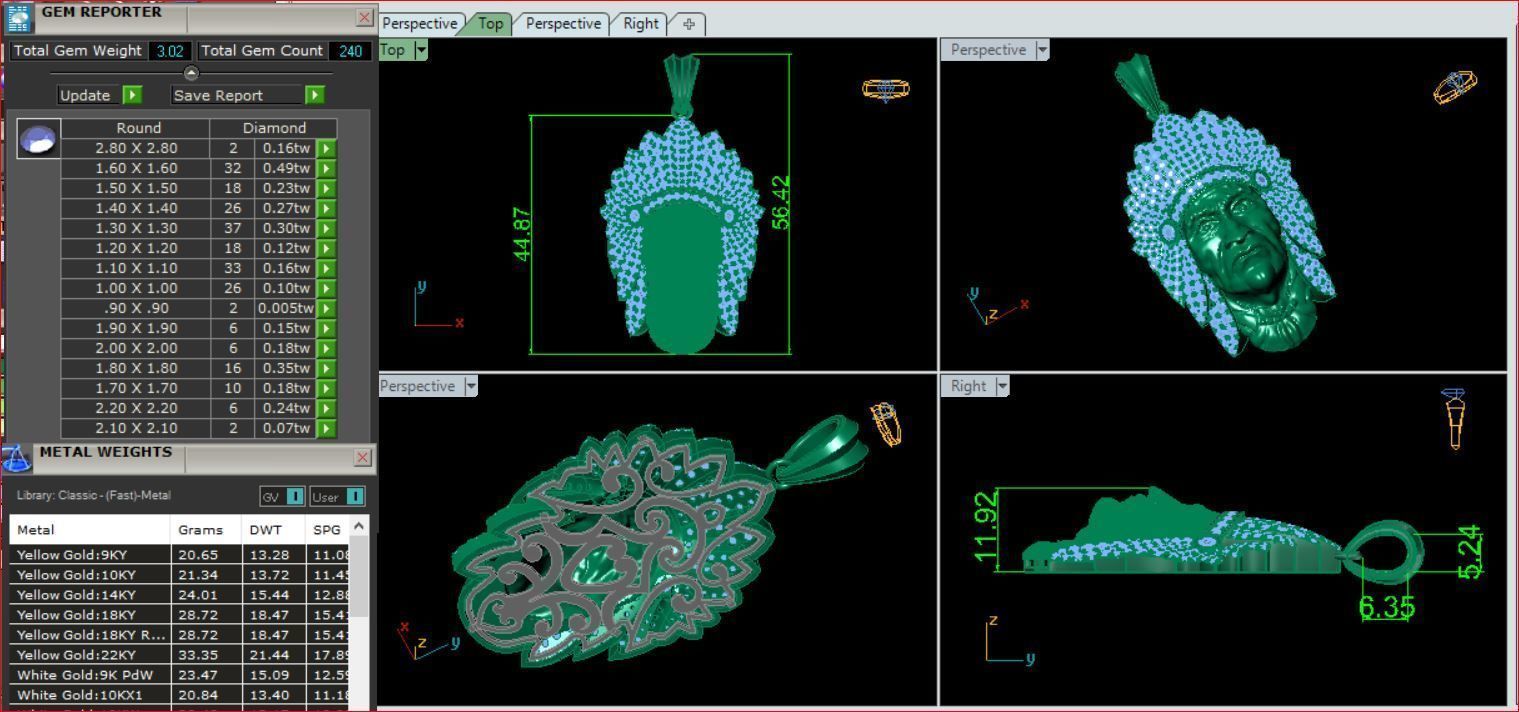Click green arrow on 1.90 X 1.90 row
This screenshot has width=1519, height=712.
[326, 328]
